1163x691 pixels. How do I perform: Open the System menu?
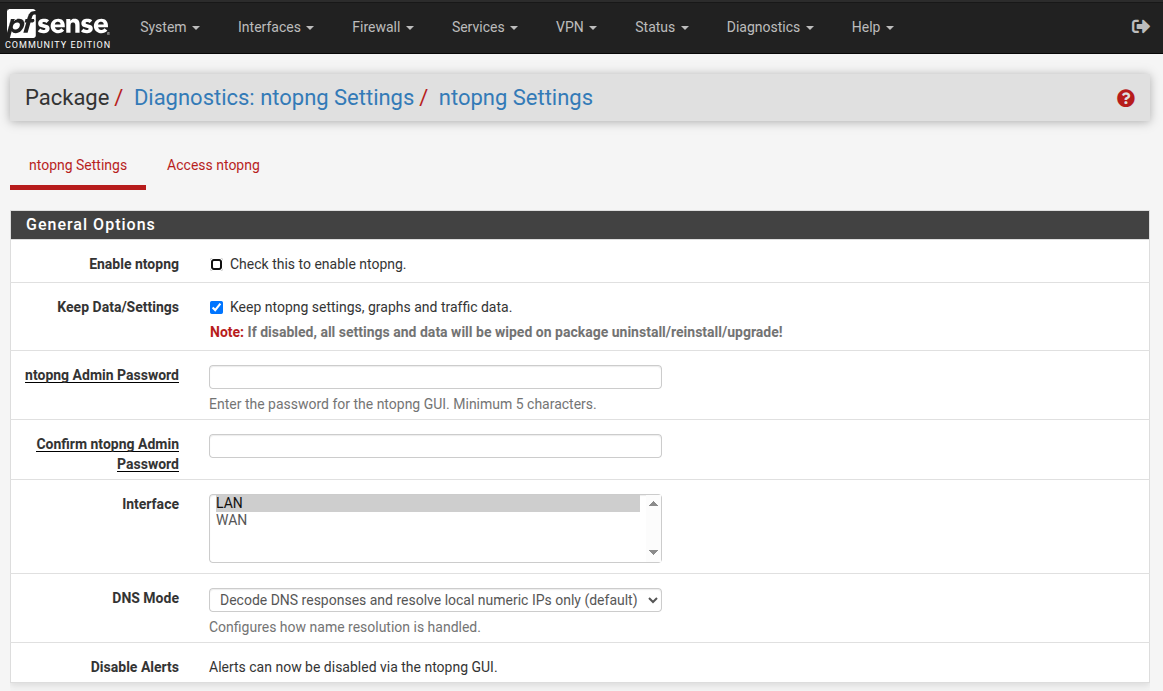point(170,27)
